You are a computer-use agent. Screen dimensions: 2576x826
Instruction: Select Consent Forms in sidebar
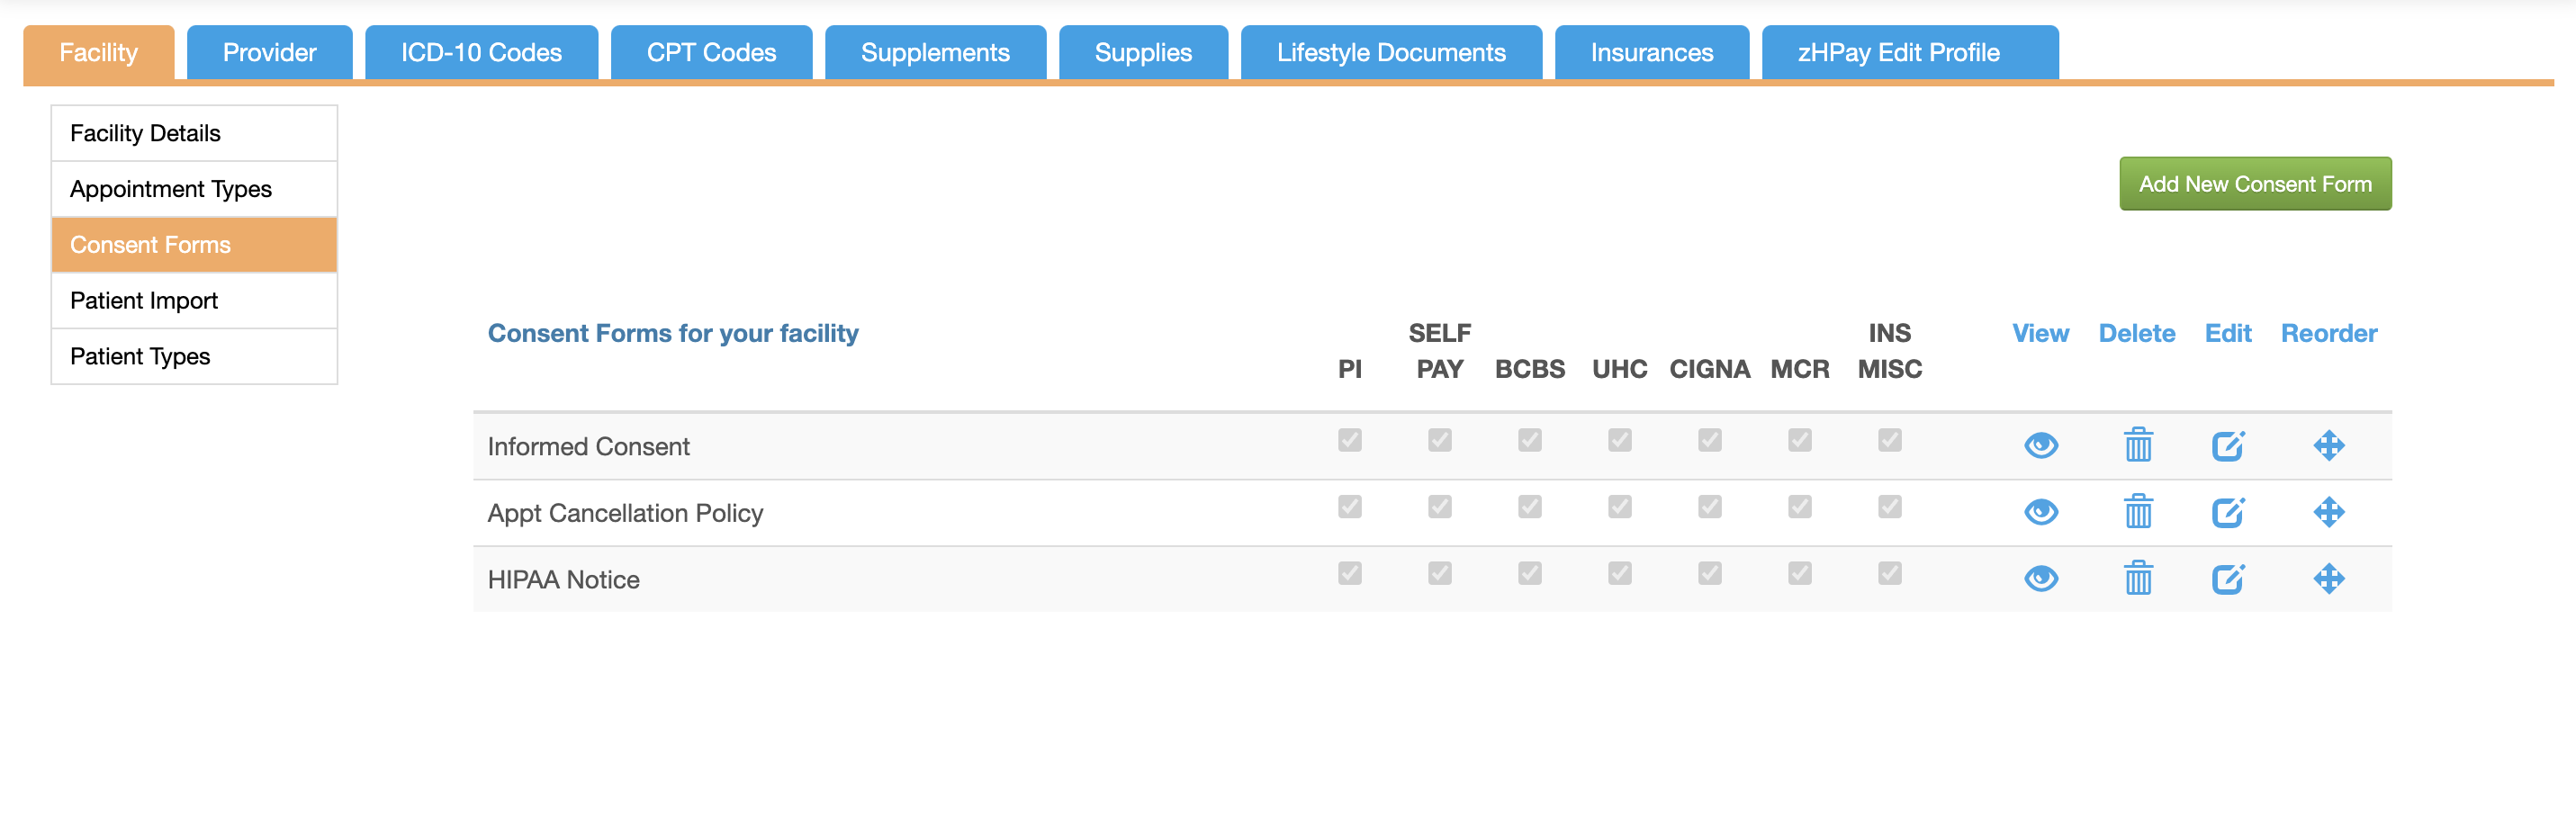tap(194, 245)
